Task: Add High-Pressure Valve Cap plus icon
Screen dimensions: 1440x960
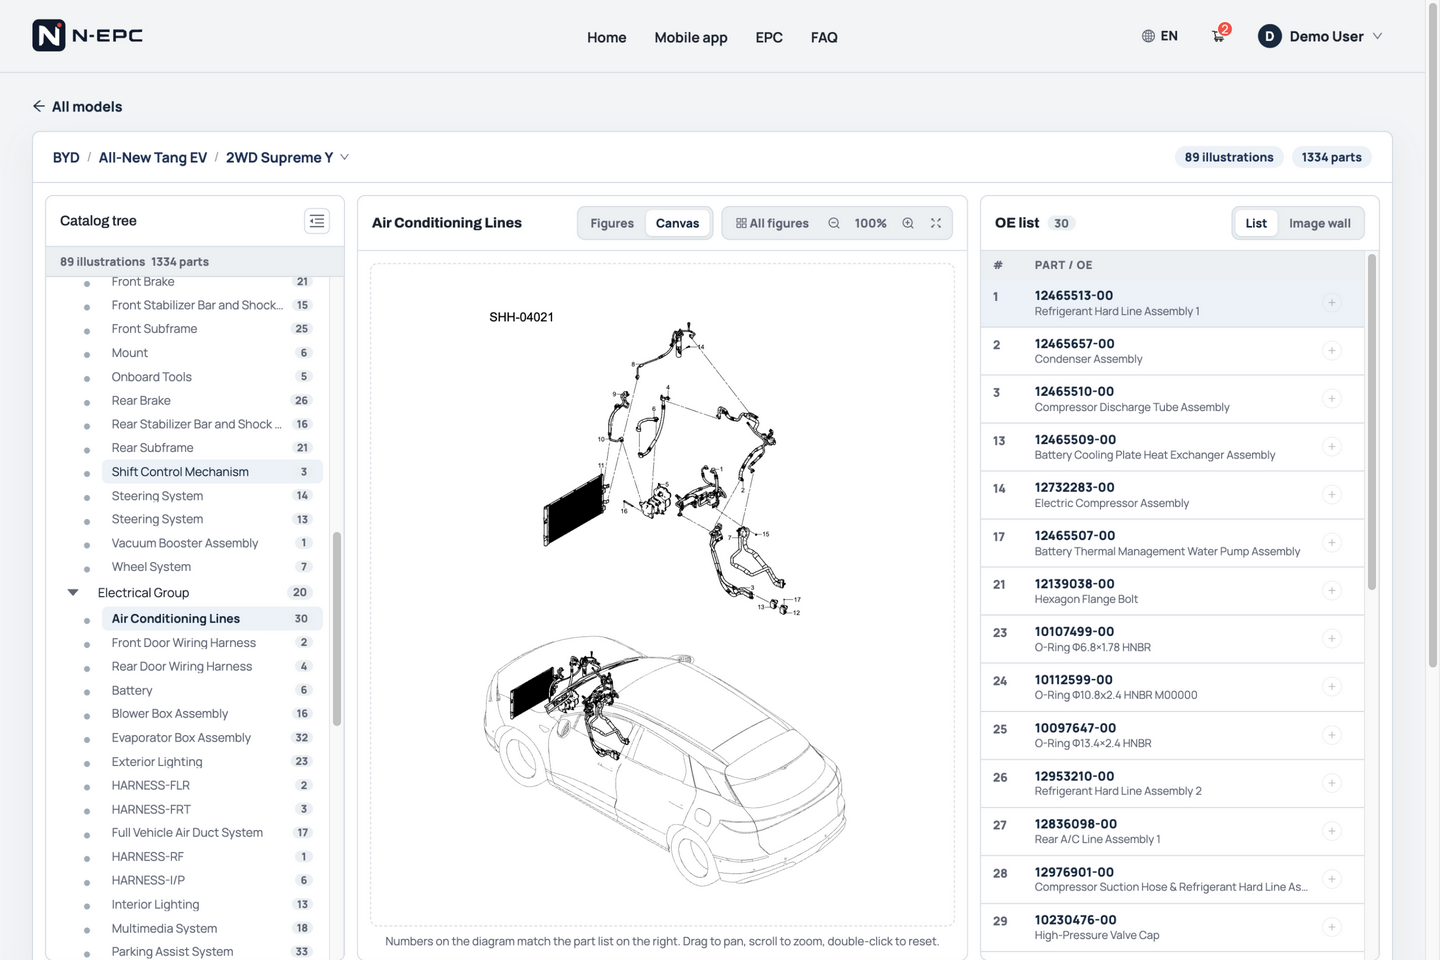Action: (1332, 927)
